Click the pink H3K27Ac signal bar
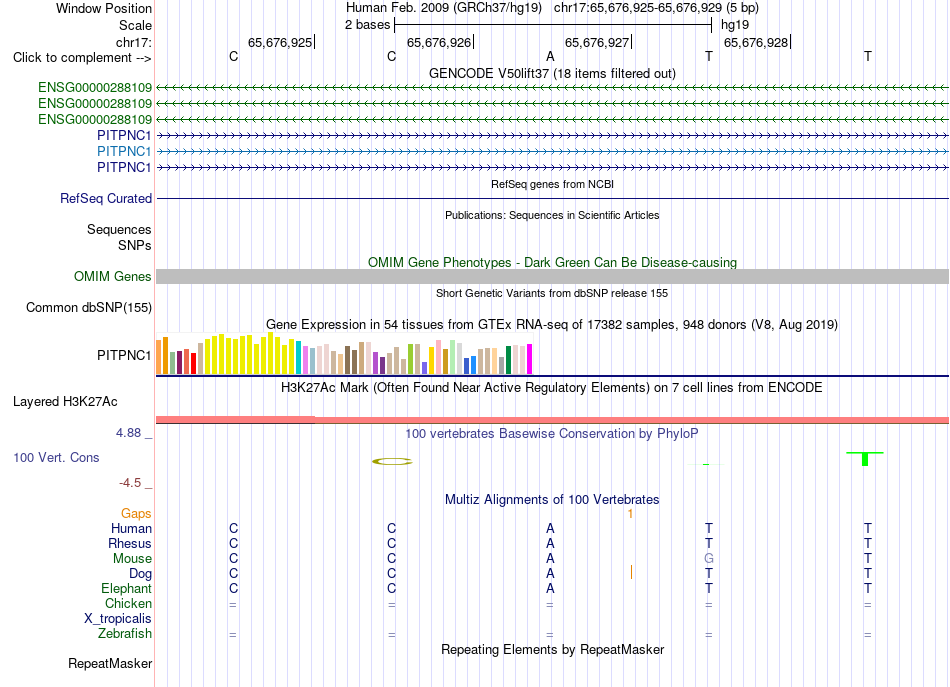Screen dimensions: 950x687 pyautogui.click(x=552, y=419)
